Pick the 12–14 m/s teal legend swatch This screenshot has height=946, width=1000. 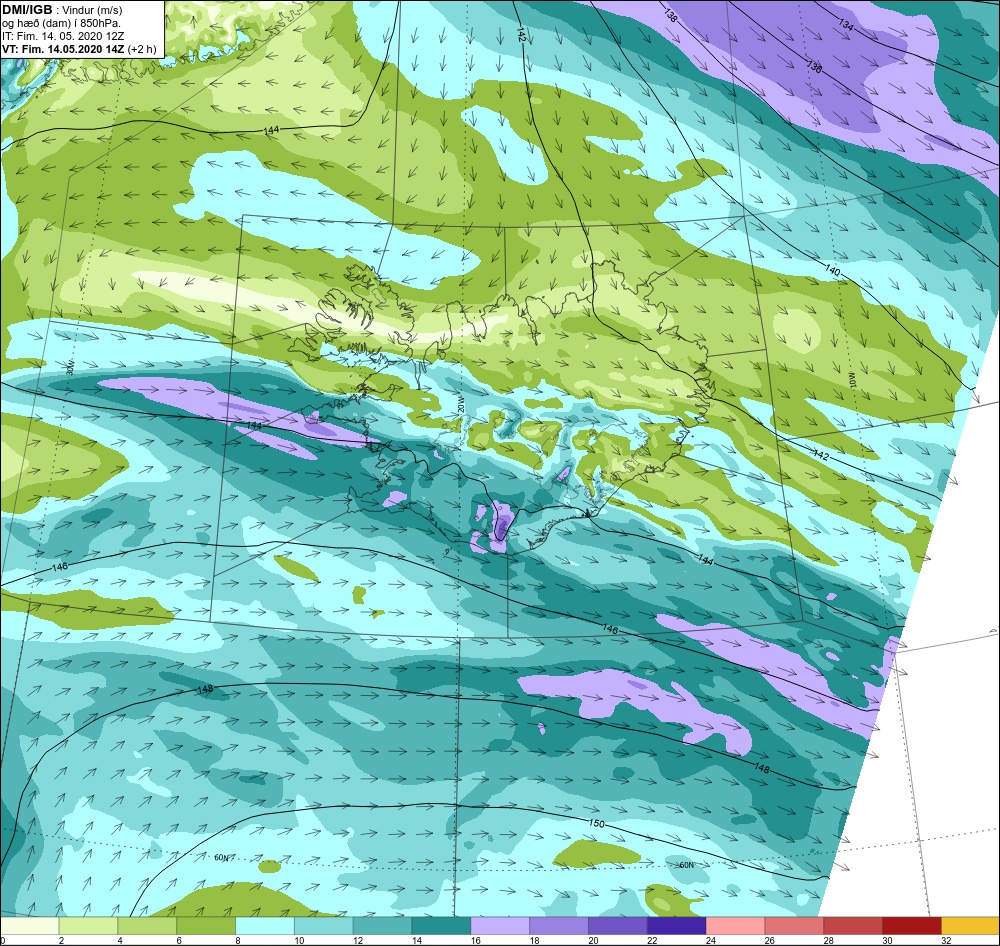pyautogui.click(x=382, y=925)
